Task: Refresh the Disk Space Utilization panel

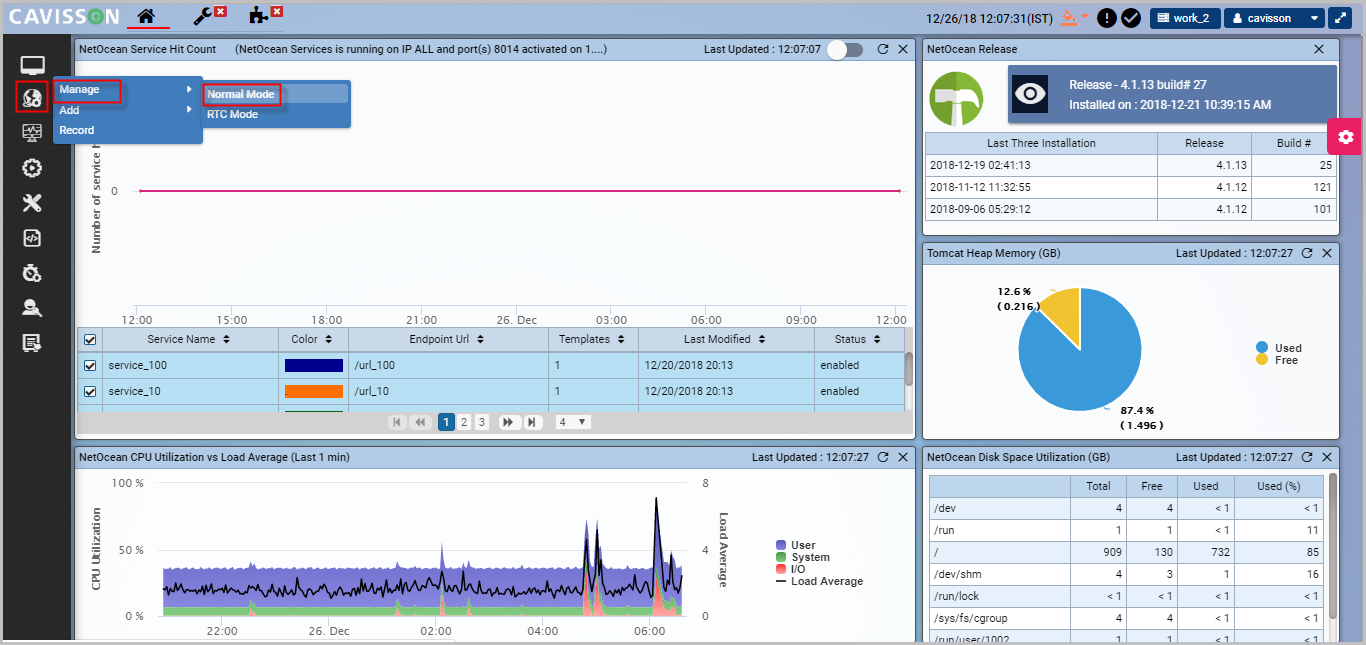Action: pyautogui.click(x=1307, y=457)
